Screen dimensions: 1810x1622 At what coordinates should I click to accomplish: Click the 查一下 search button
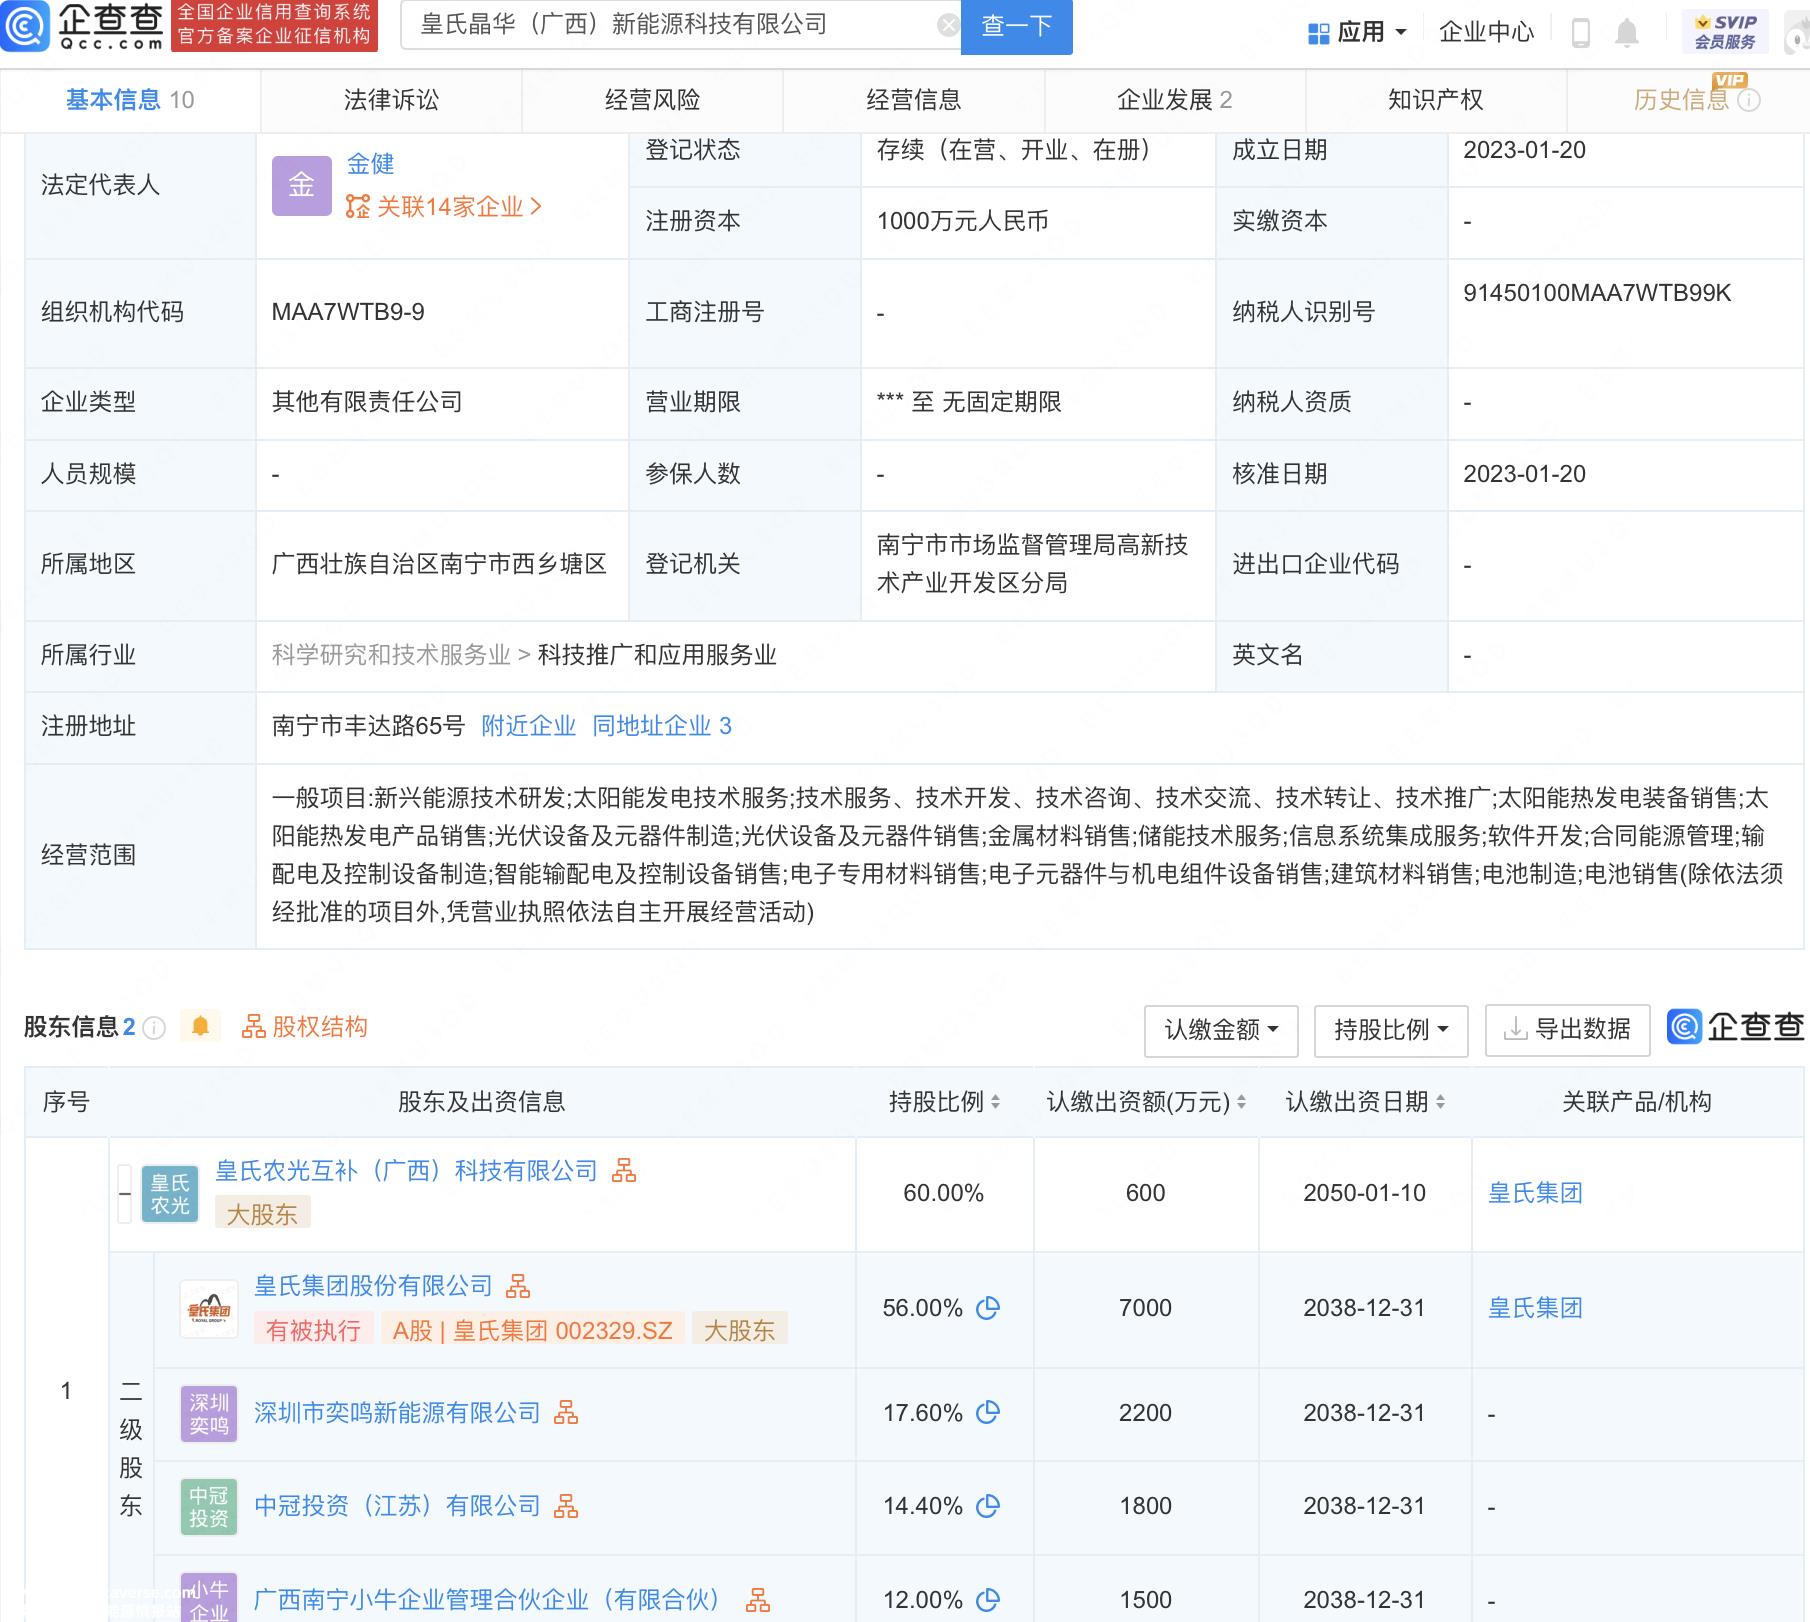pos(1016,27)
